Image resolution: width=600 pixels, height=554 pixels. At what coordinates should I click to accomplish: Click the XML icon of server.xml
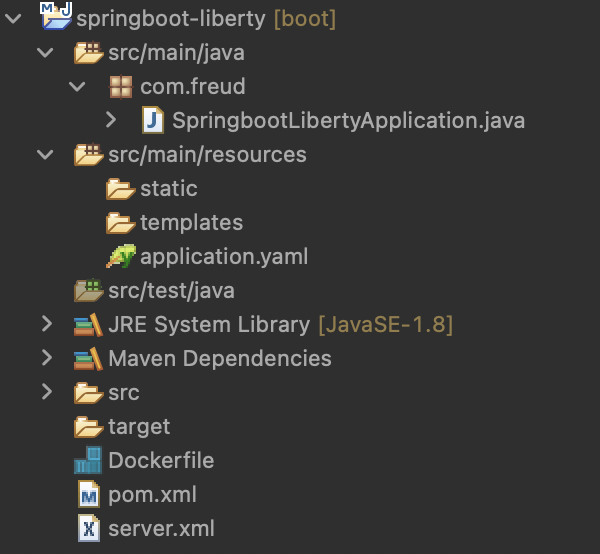tap(89, 528)
